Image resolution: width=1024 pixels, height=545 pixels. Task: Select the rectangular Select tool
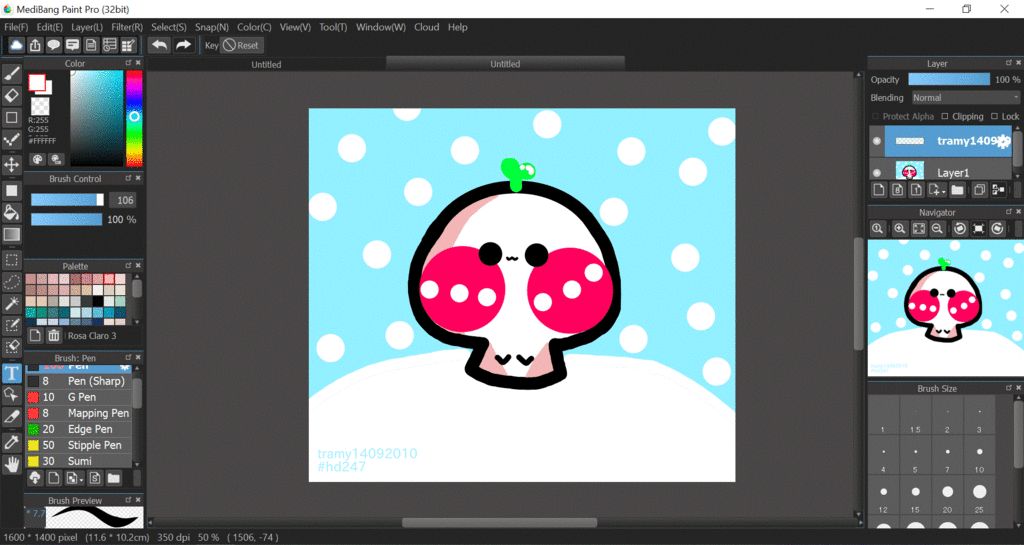point(12,260)
